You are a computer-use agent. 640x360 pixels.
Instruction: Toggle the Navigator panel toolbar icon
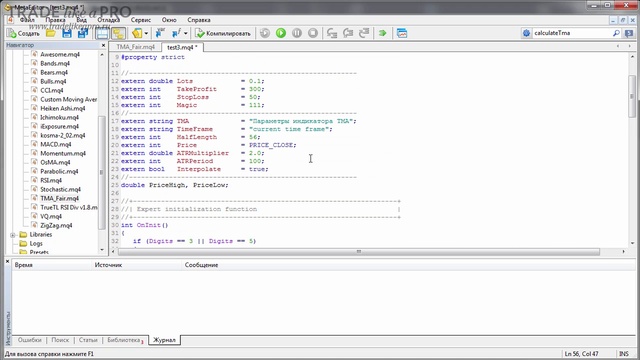tap(102, 33)
